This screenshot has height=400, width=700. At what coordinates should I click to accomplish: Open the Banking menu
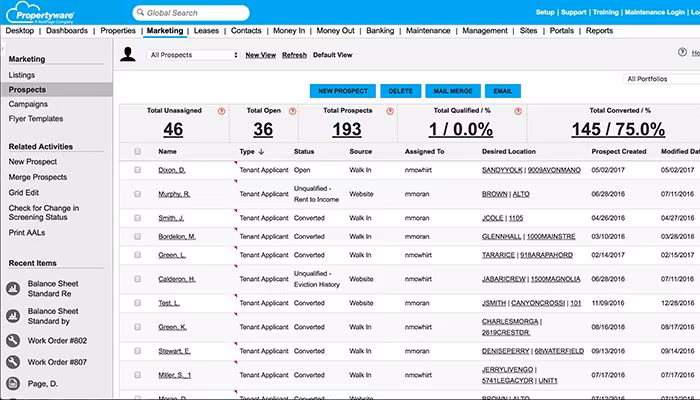click(380, 31)
